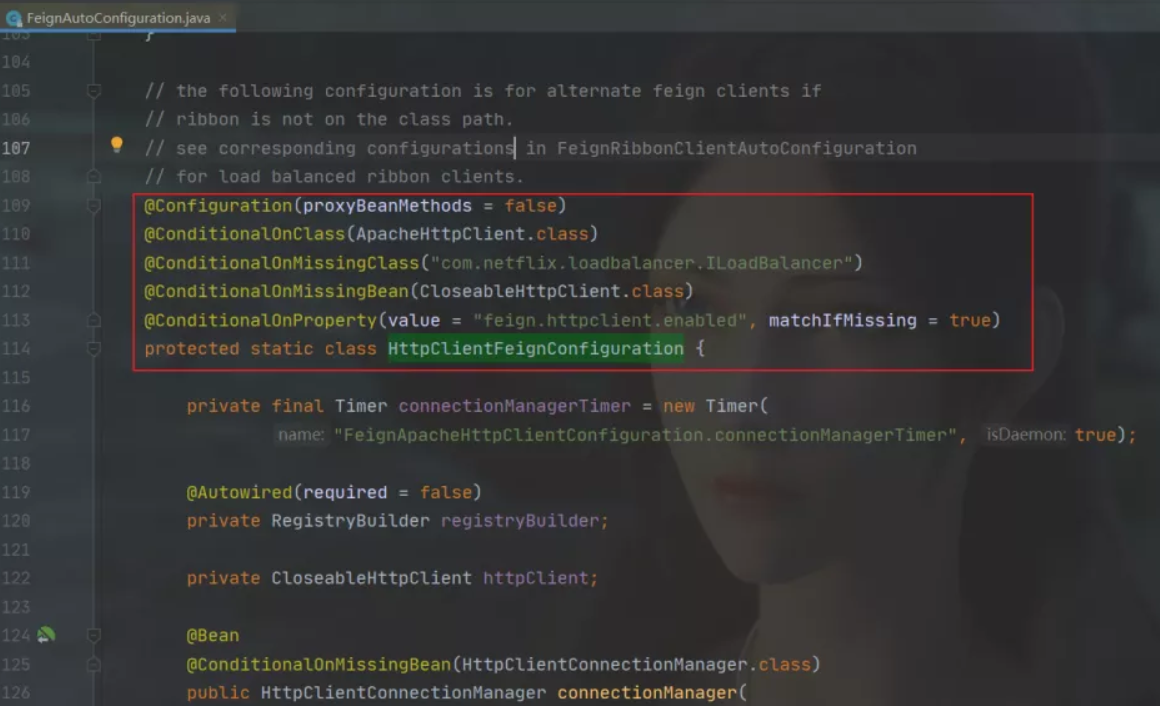1160x706 pixels.
Task: Collapse the @Bean method fold at line 124
Action: click(94, 635)
